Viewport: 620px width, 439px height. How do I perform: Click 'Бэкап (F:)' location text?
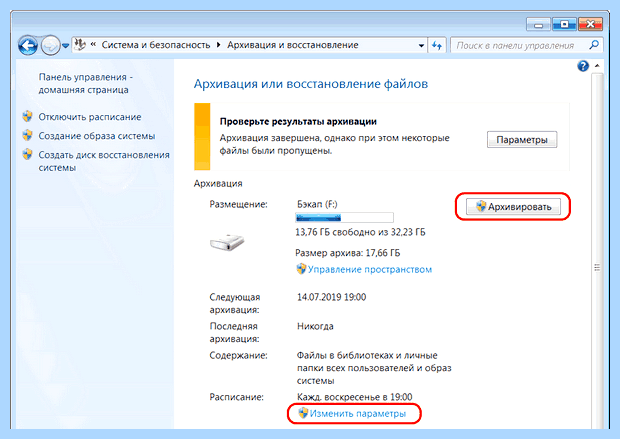pos(317,204)
